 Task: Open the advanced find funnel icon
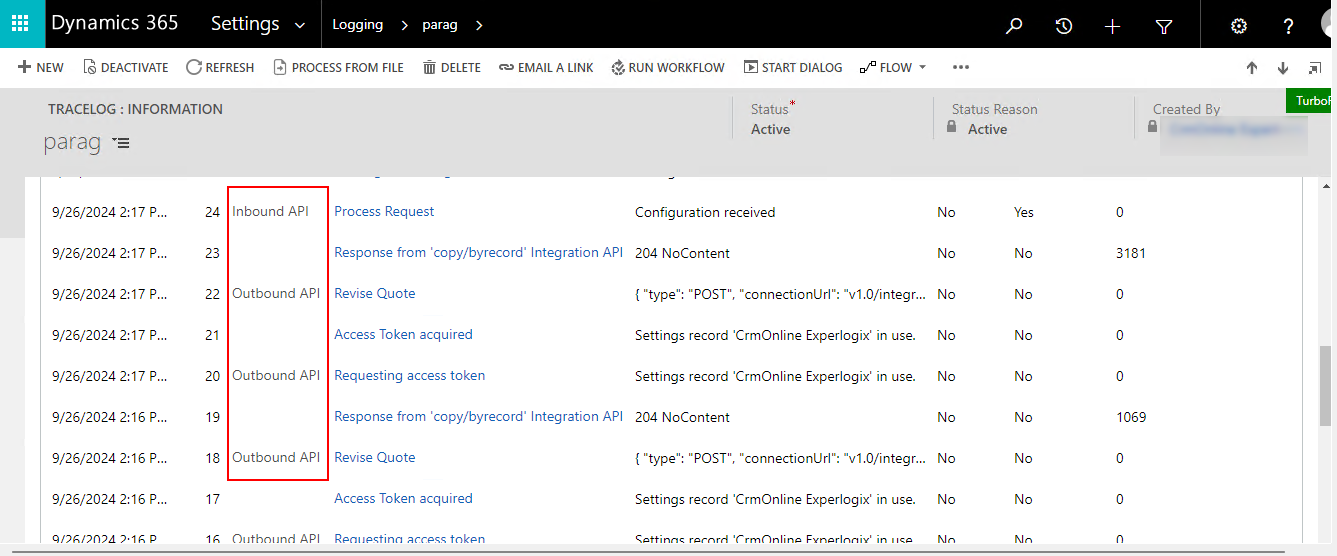click(1164, 26)
